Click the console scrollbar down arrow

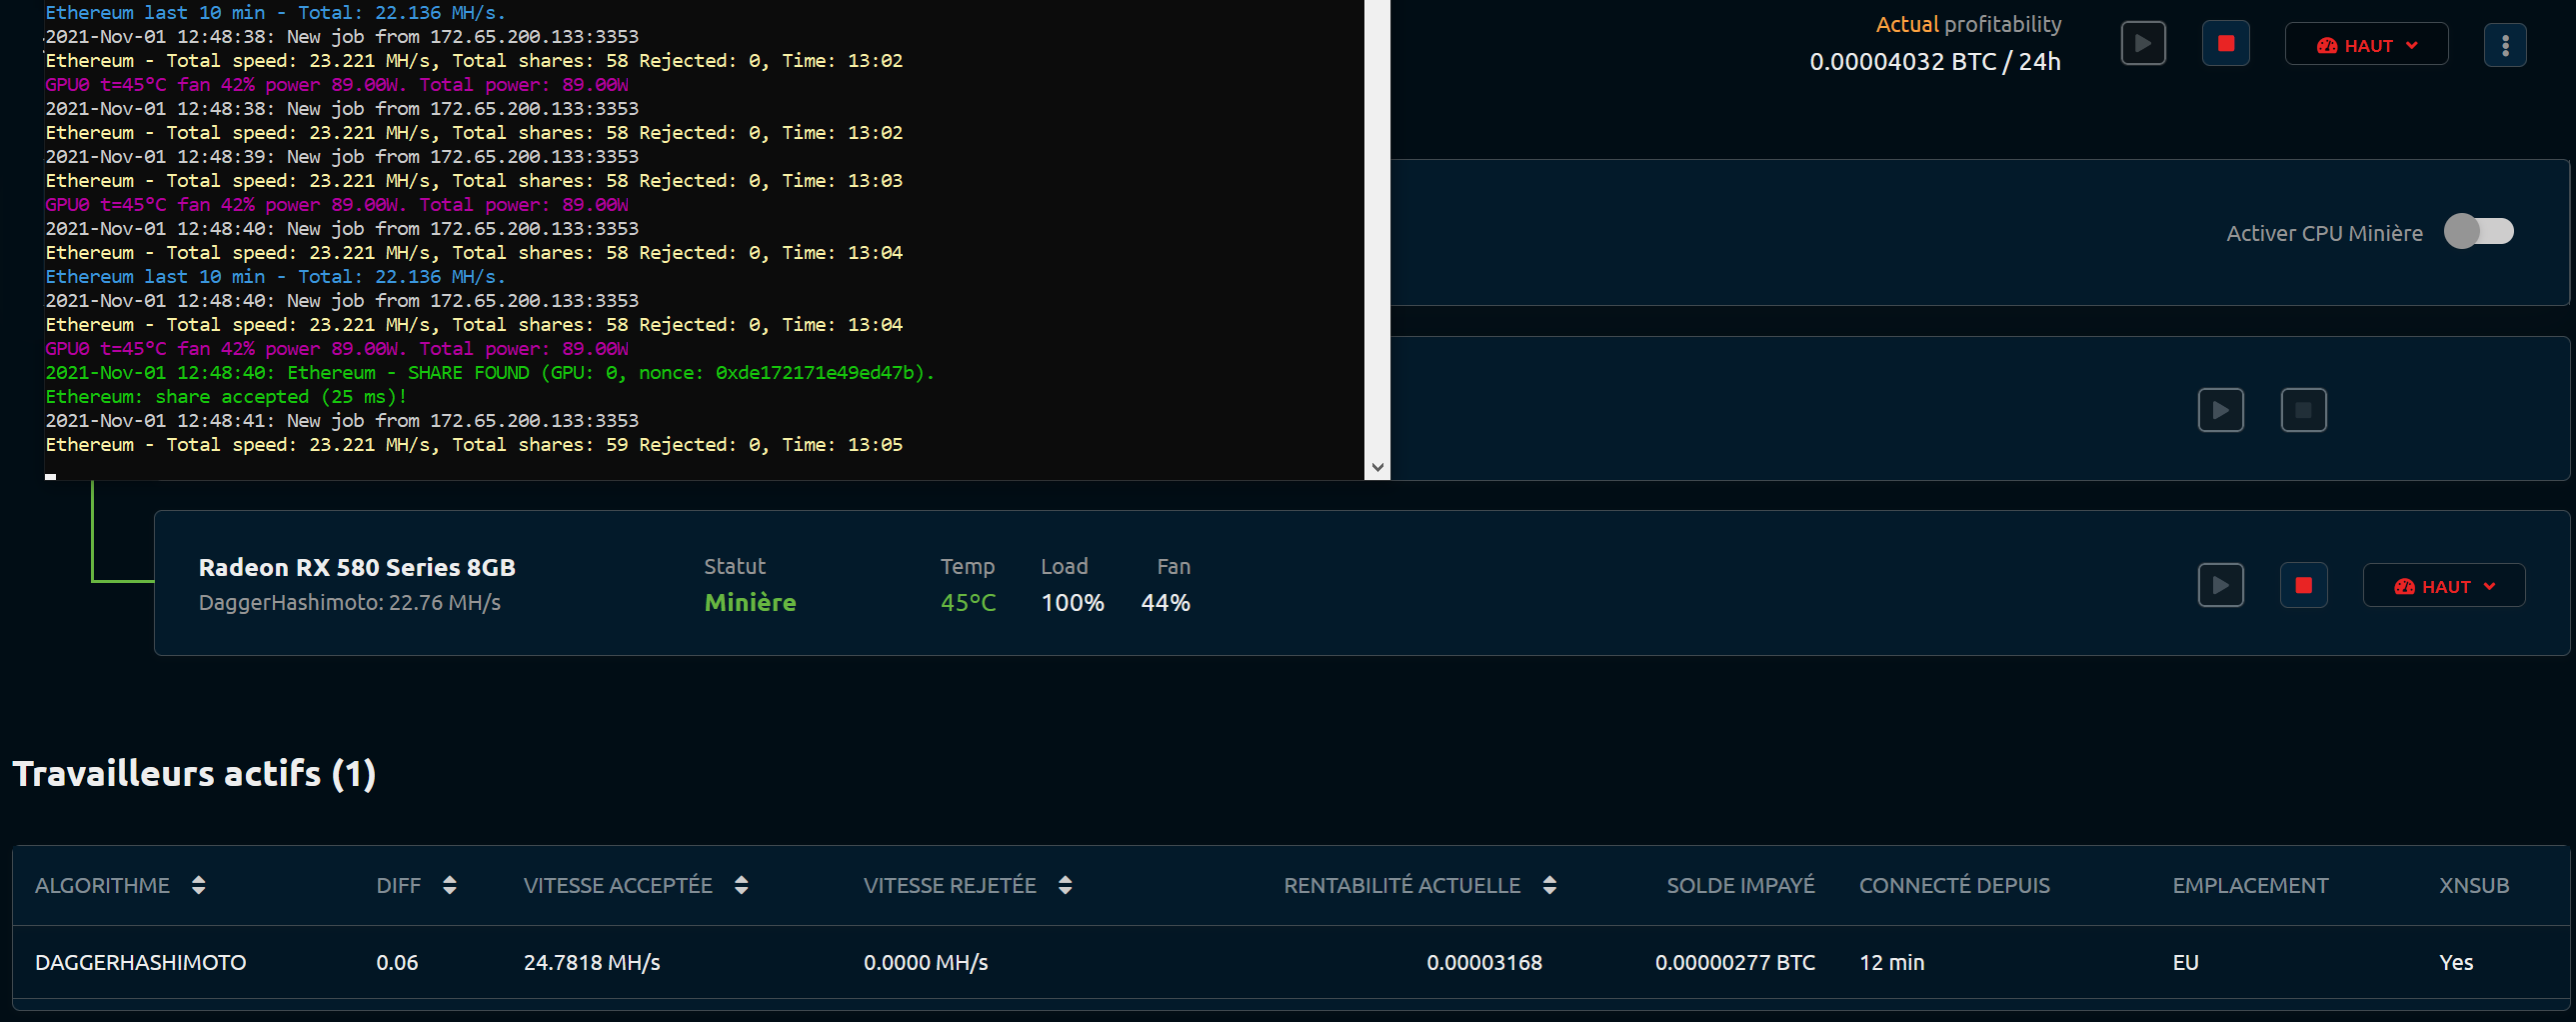click(x=1377, y=467)
